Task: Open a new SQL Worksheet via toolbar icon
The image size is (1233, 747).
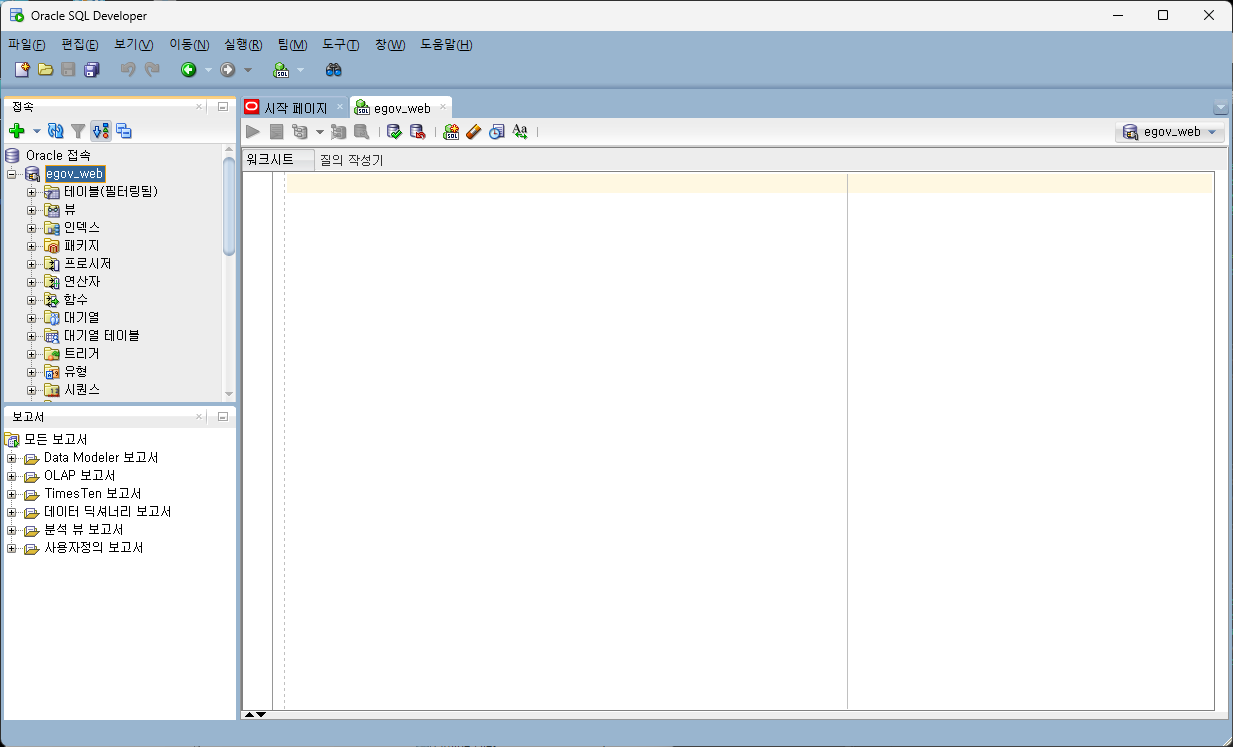Action: pyautogui.click(x=281, y=70)
